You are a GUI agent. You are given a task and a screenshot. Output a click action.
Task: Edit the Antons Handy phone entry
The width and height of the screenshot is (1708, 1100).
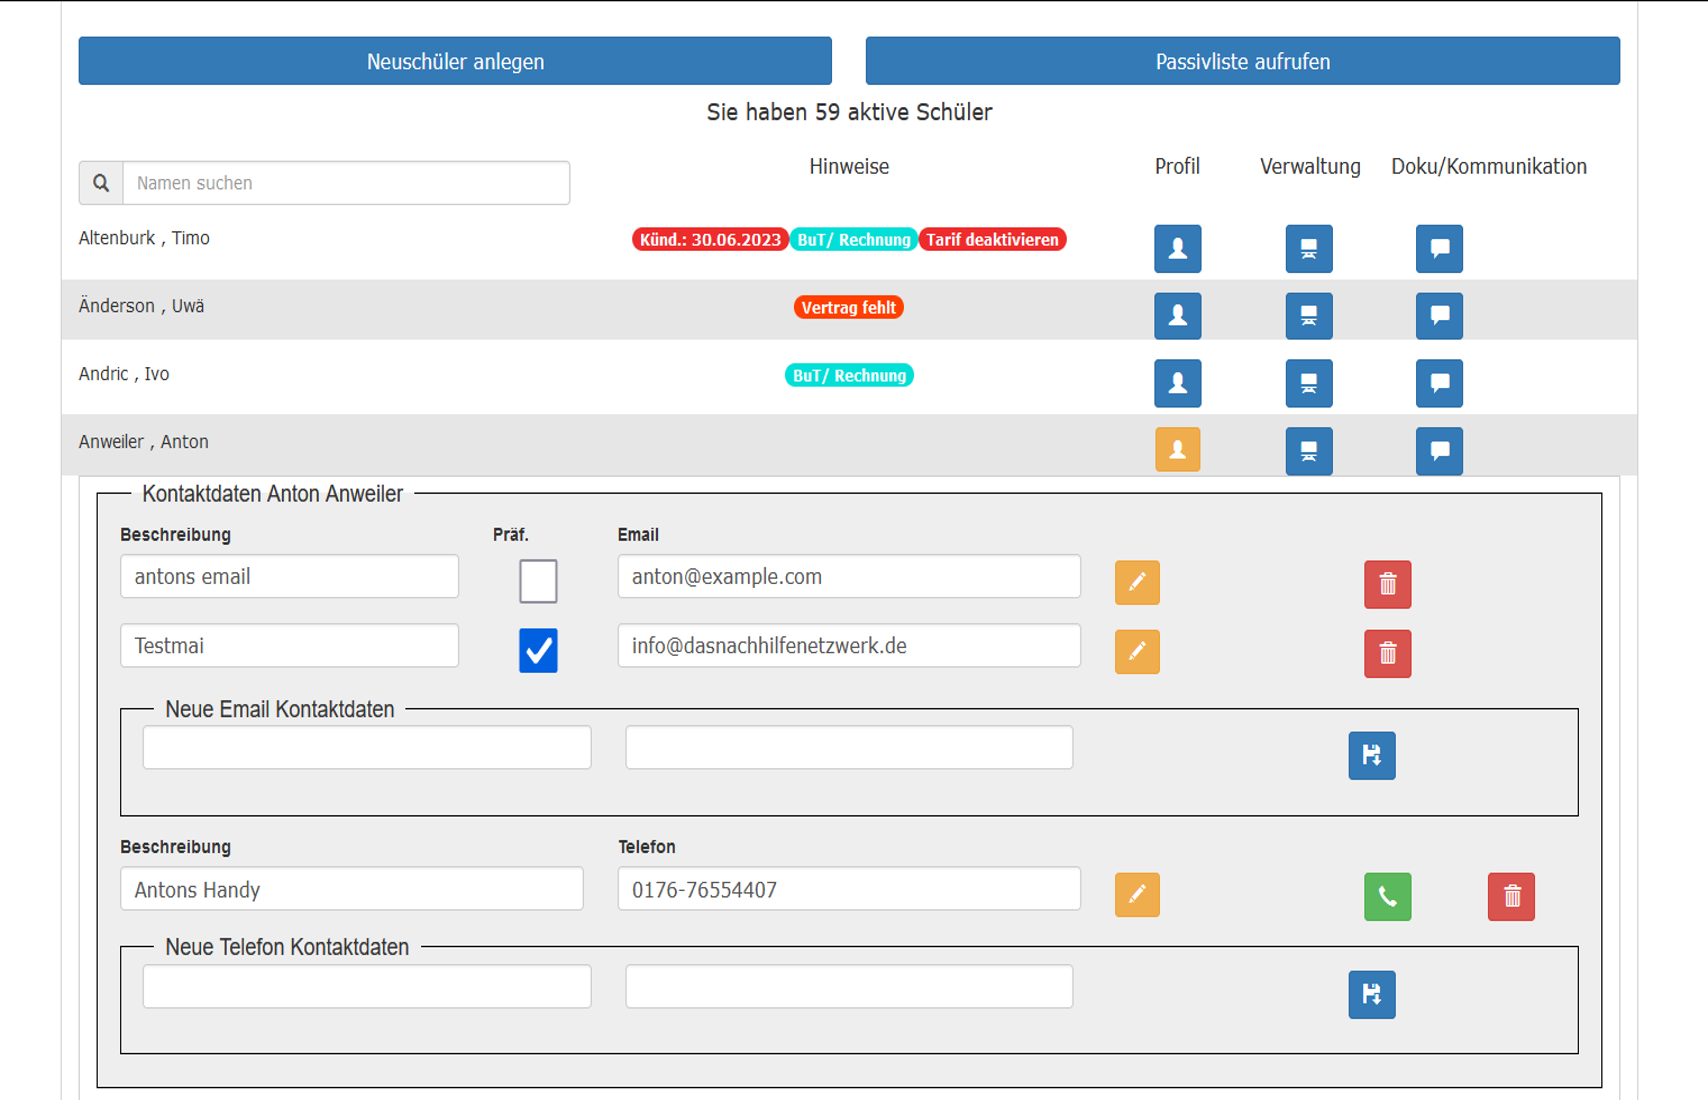1137,894
